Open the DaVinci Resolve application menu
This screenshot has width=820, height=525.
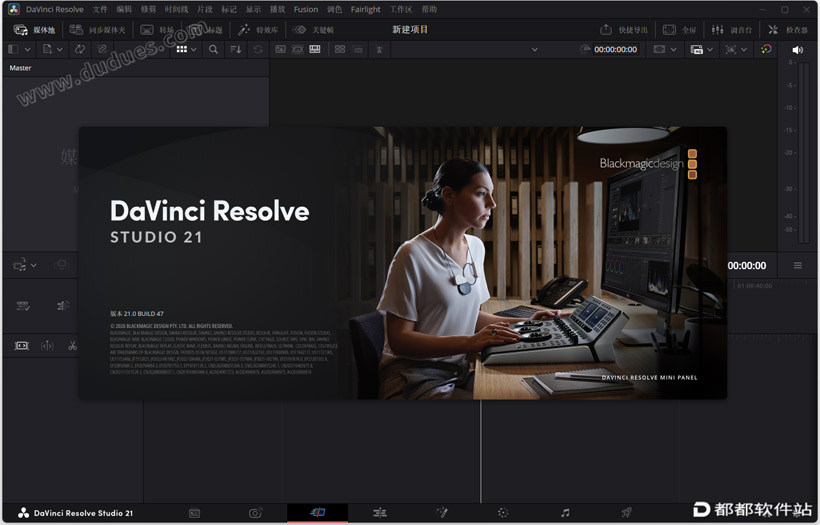[55, 9]
